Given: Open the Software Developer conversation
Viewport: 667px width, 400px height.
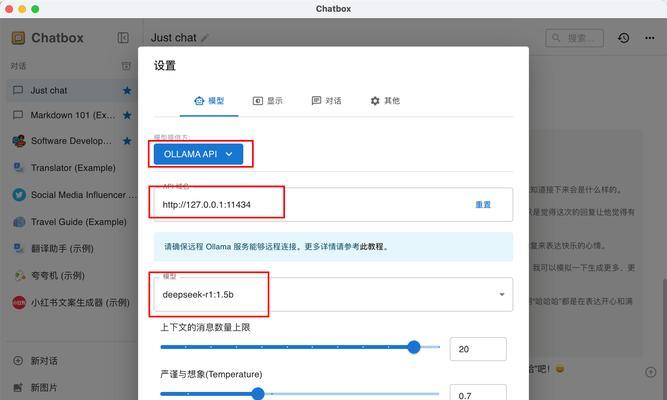Looking at the screenshot, I should [x=71, y=141].
